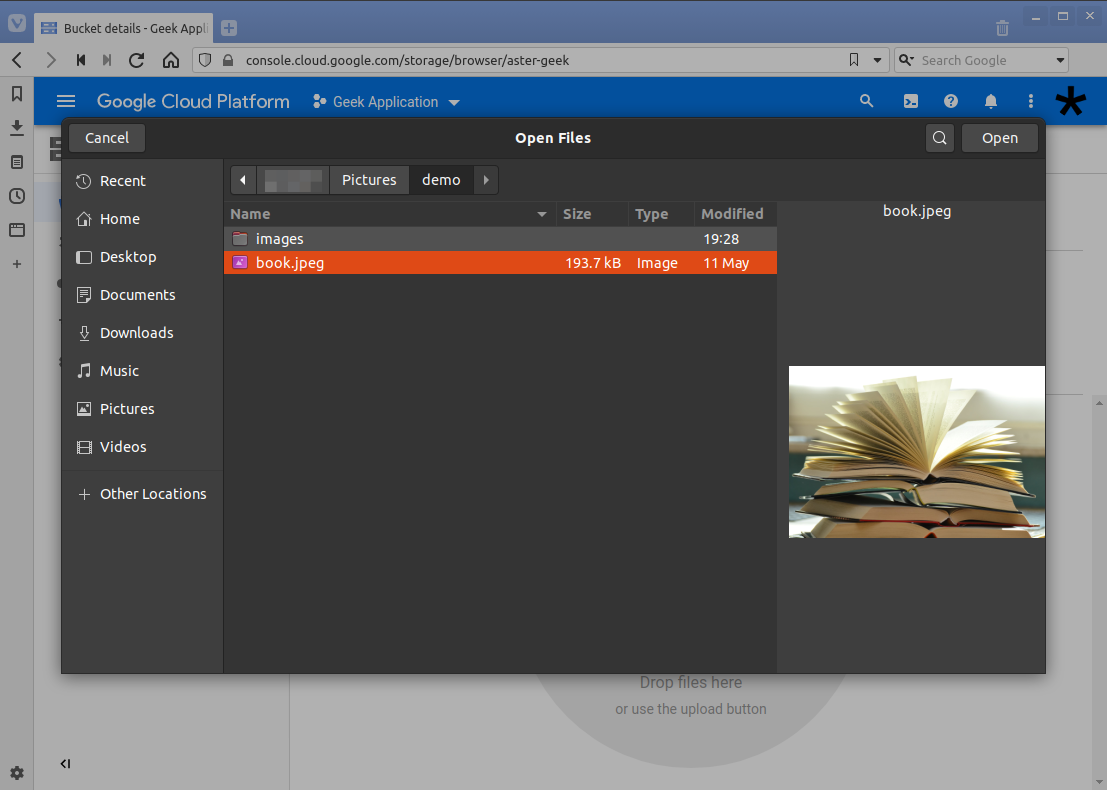Bookmark the current page

[855, 60]
